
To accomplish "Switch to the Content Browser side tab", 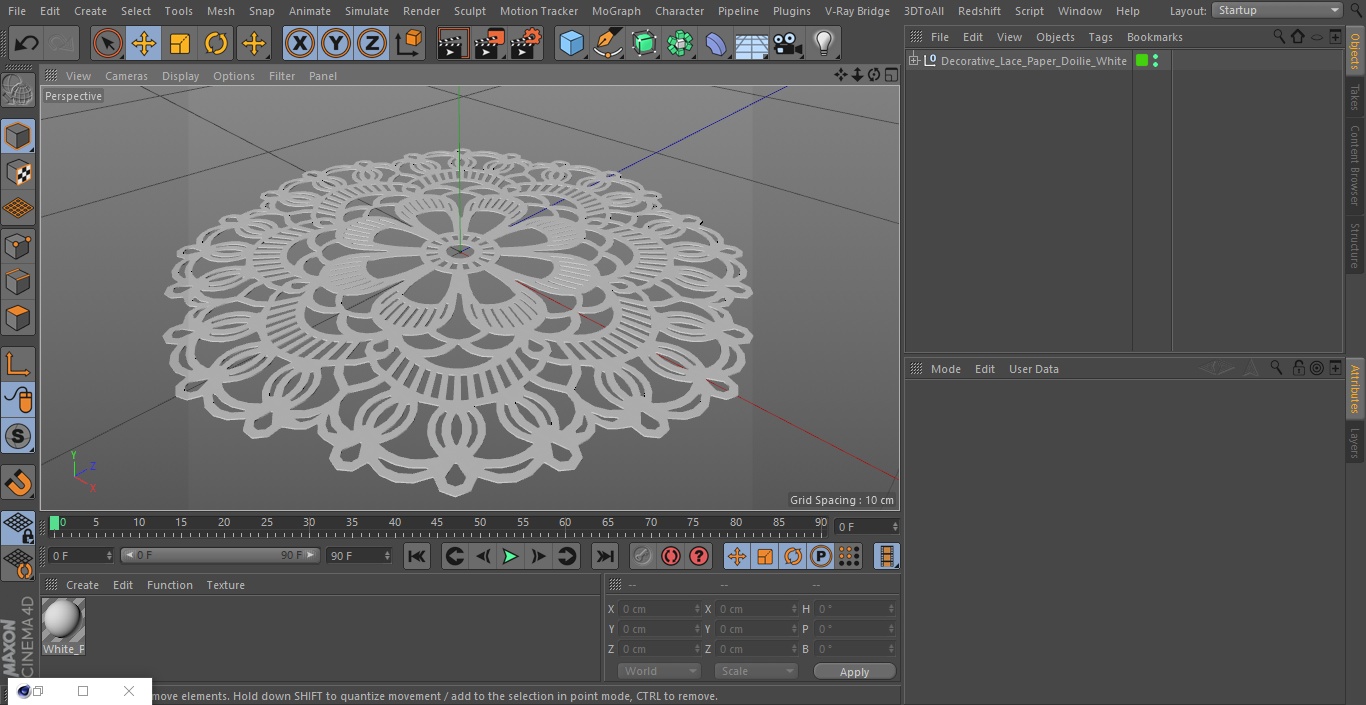I will [1355, 165].
